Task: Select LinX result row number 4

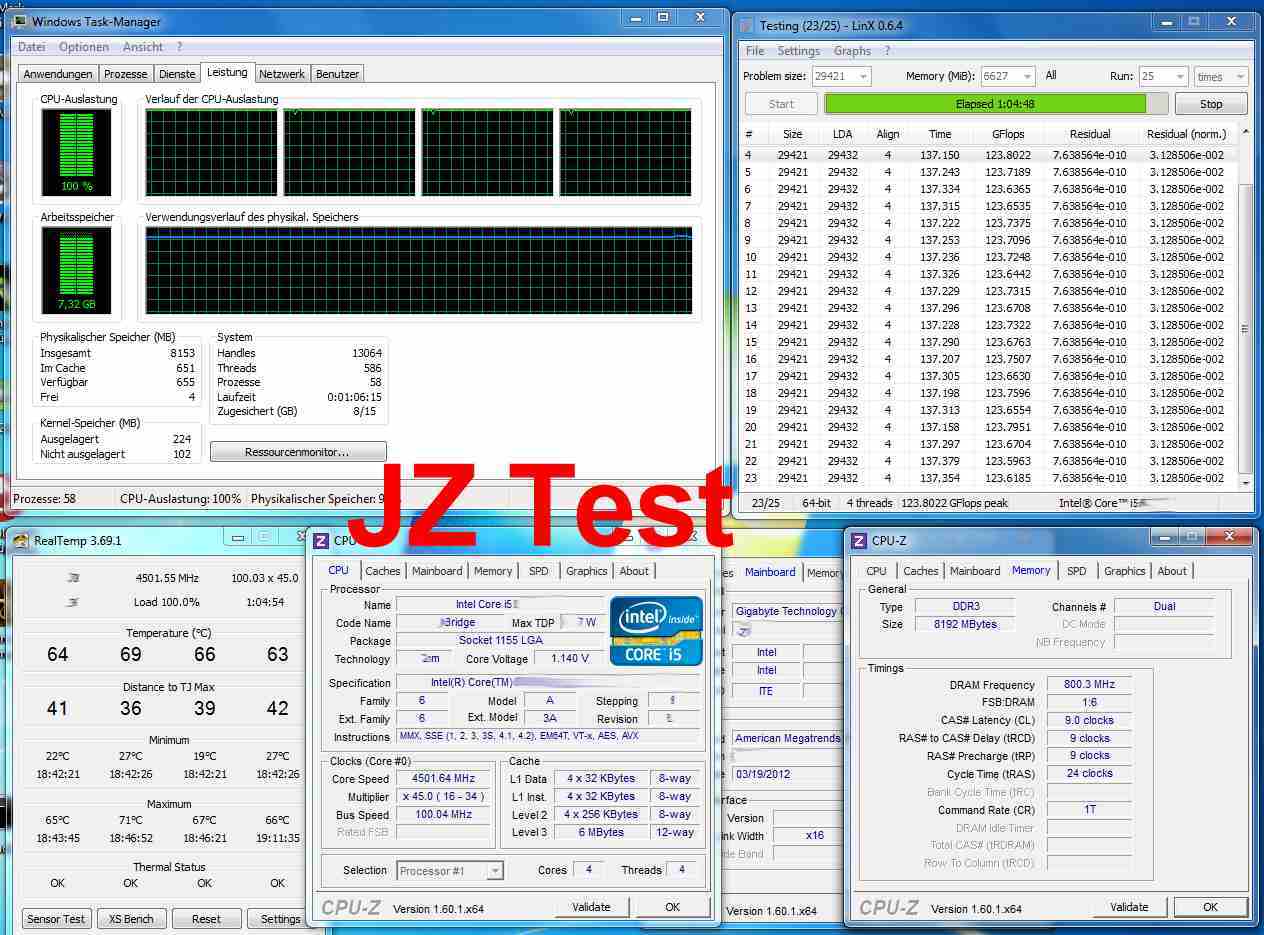Action: pos(989,155)
